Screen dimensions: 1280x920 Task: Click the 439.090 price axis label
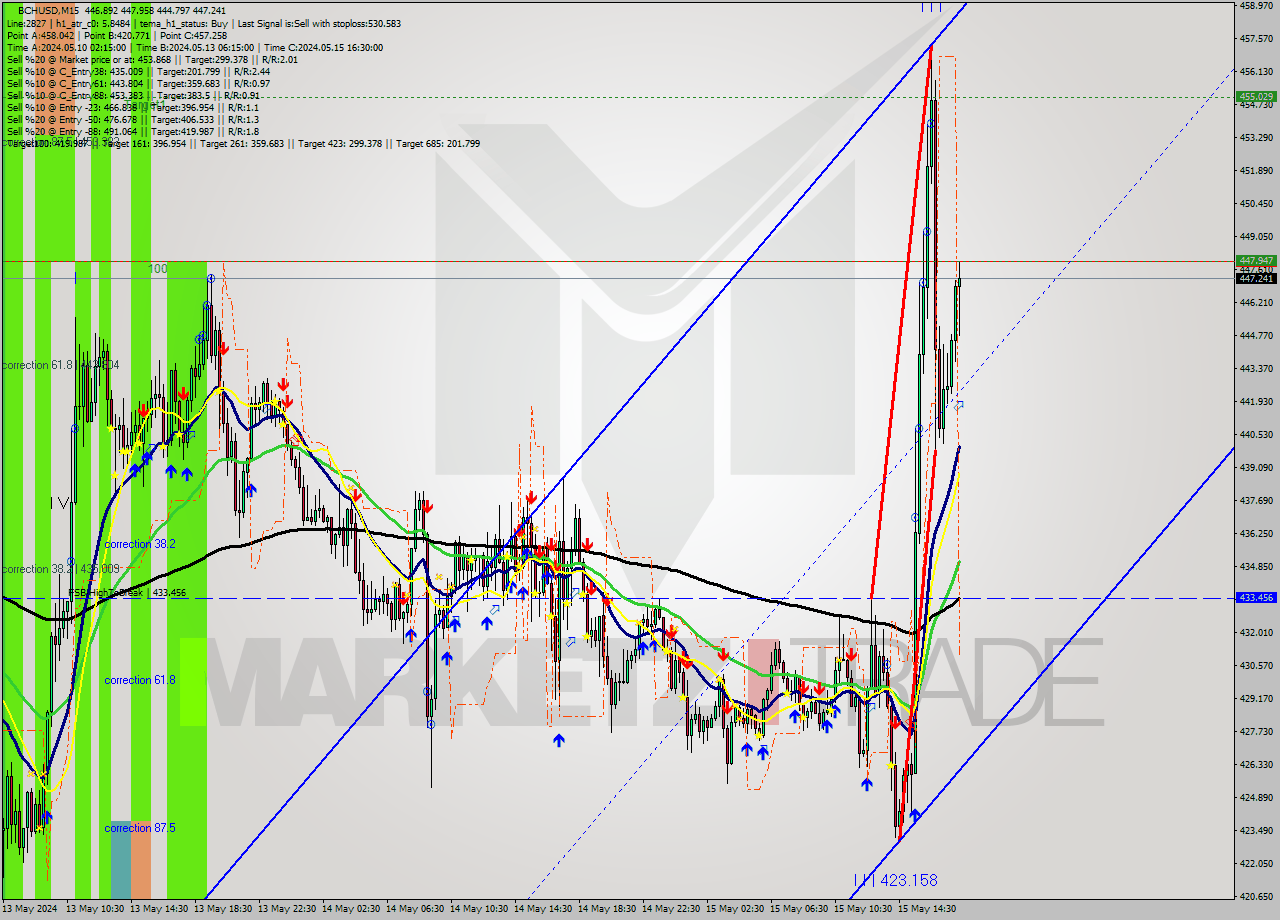[x=1256, y=468]
